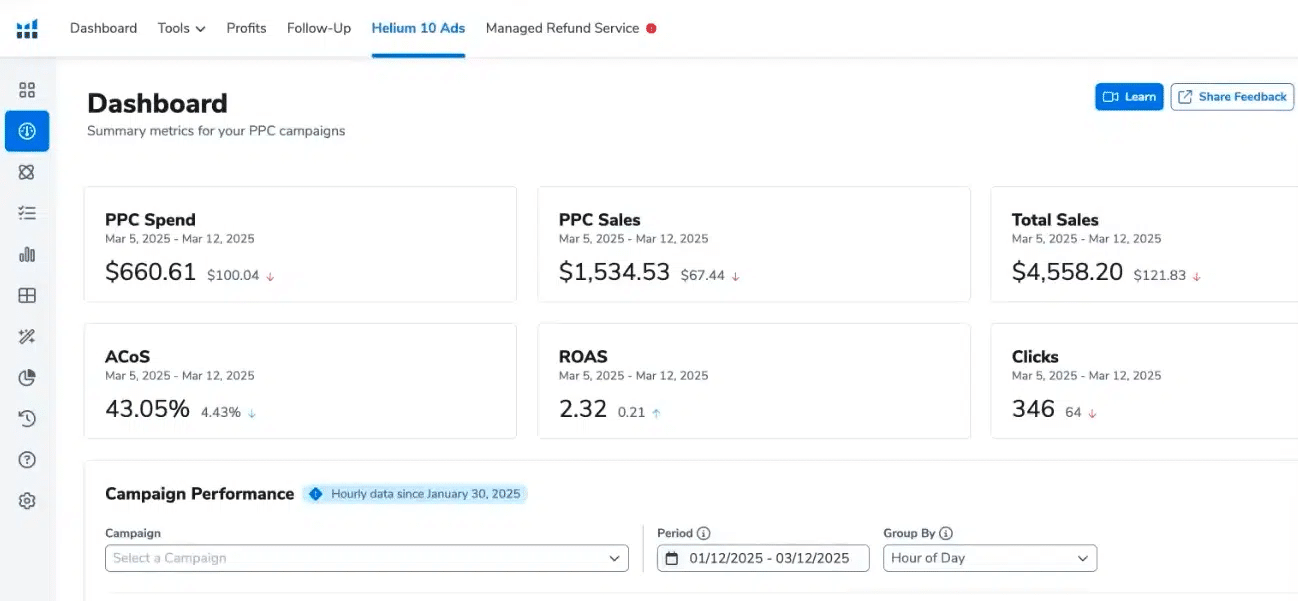
Task: Open the history clock sidebar icon
Action: pos(27,418)
